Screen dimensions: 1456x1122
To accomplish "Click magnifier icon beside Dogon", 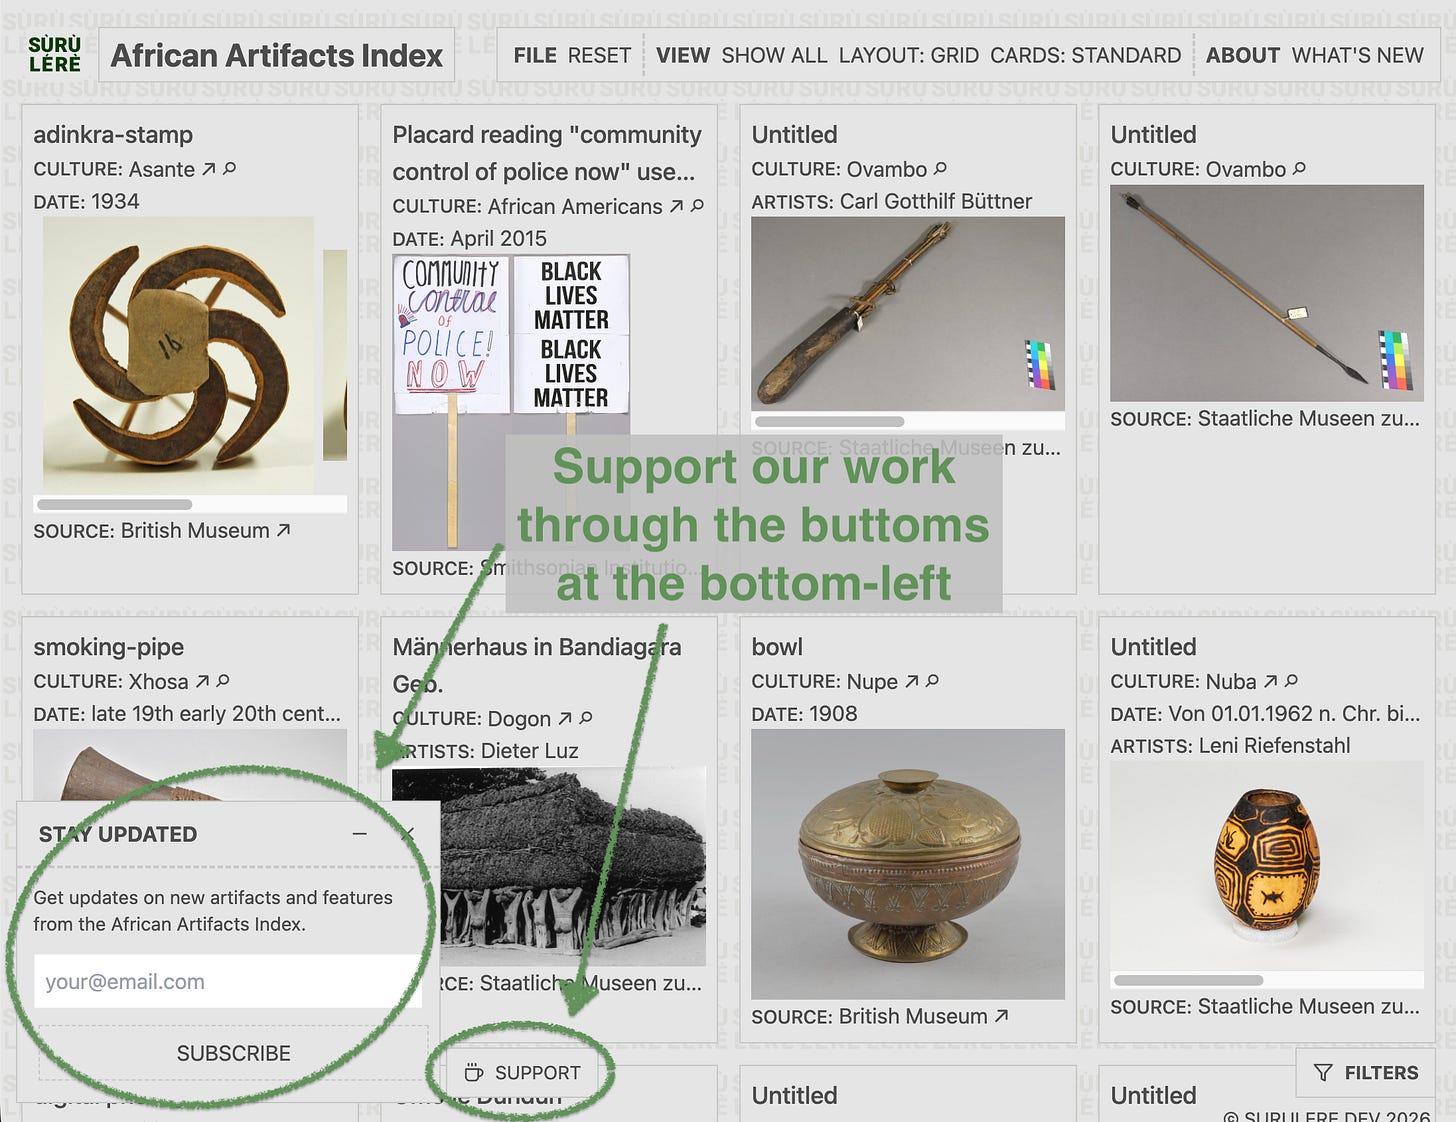I will pos(586,718).
